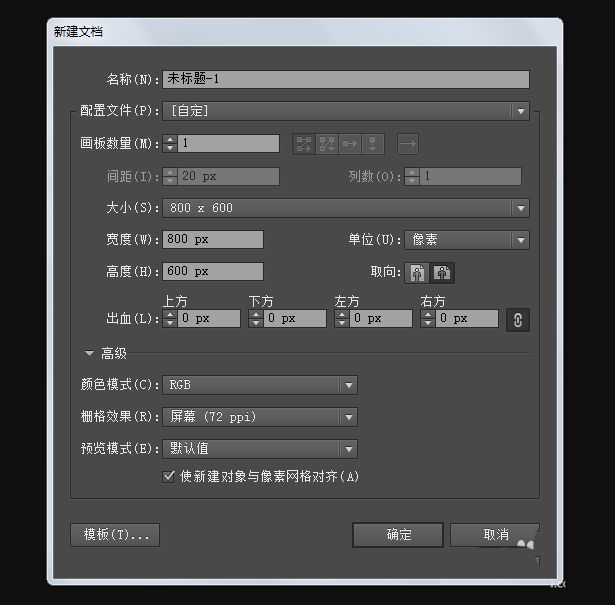Image resolution: width=615 pixels, height=605 pixels.
Task: Toggle the bleed link chain icon
Action: point(518,320)
